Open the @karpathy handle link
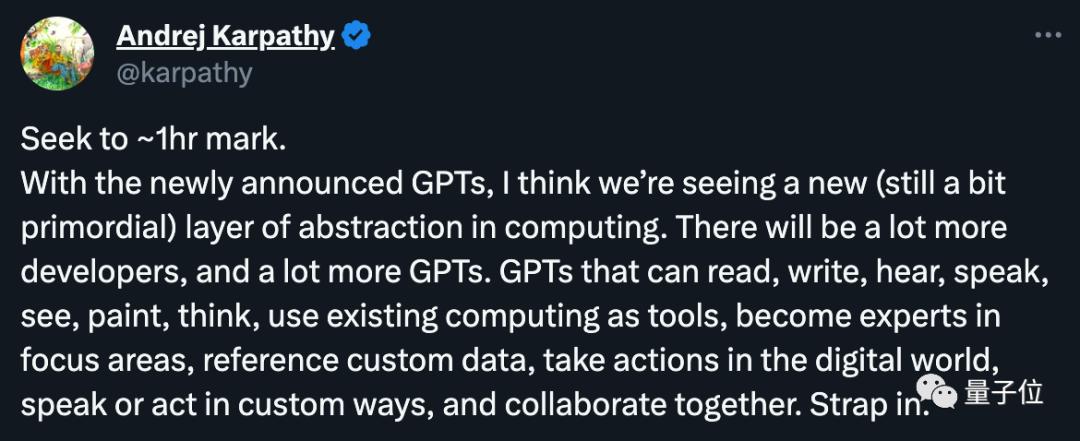 [184, 73]
